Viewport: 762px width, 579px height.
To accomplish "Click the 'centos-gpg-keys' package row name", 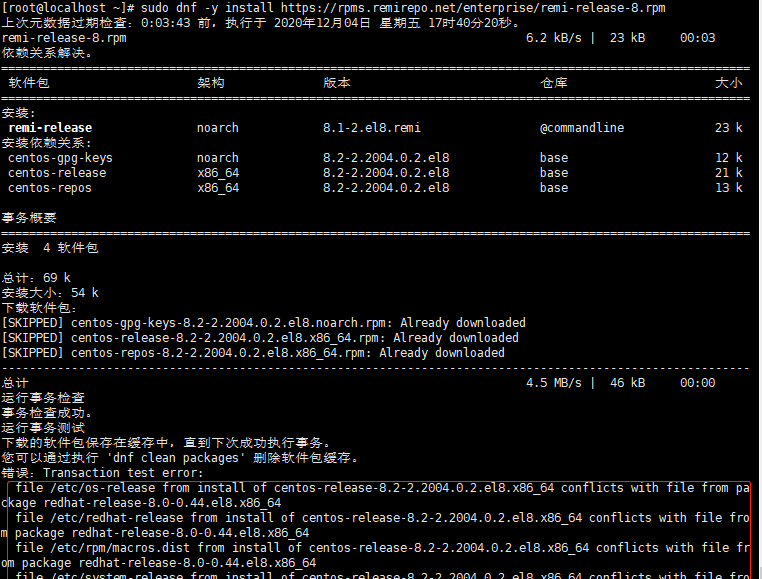I will click(60, 158).
